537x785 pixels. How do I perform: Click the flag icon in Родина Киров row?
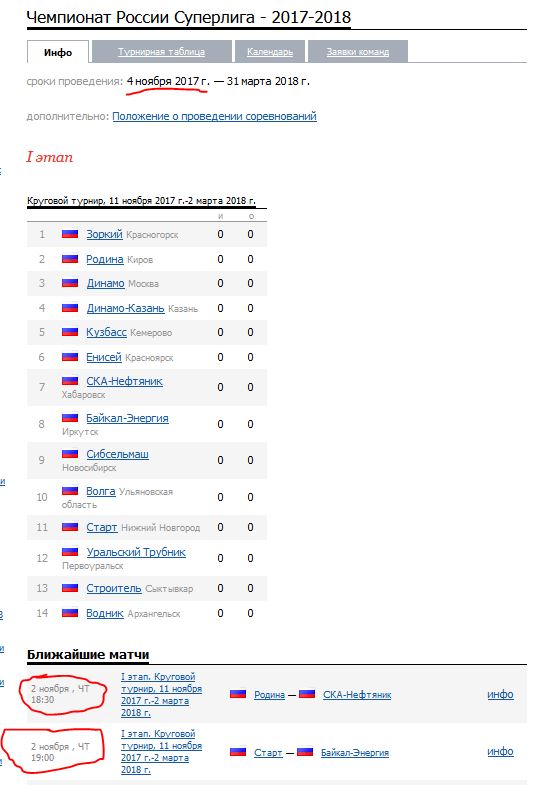pos(70,259)
